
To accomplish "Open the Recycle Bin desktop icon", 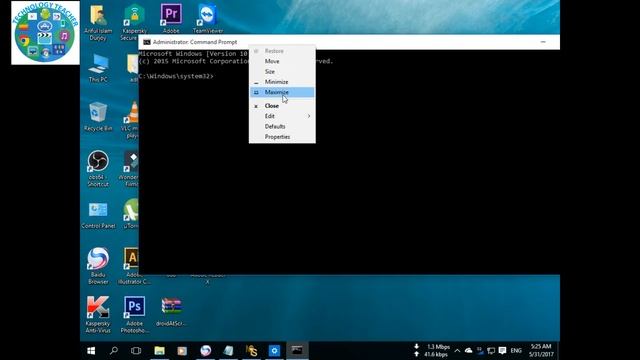I will (x=98, y=117).
